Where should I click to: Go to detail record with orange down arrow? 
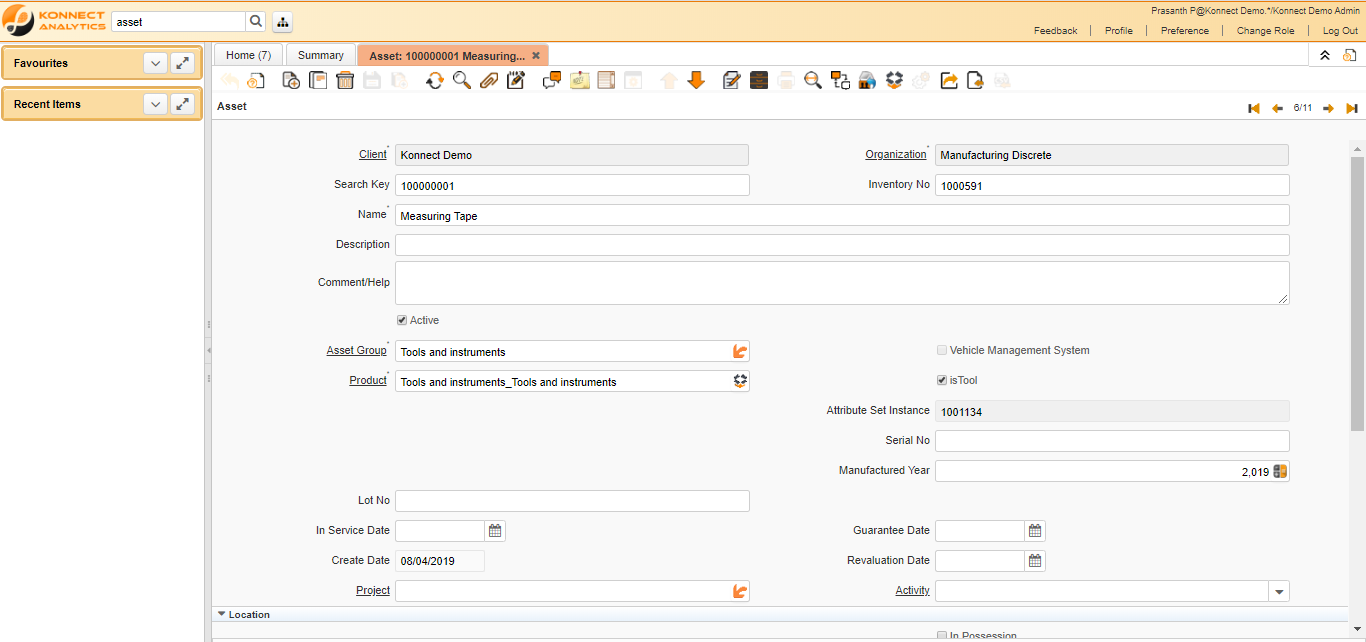(696, 80)
